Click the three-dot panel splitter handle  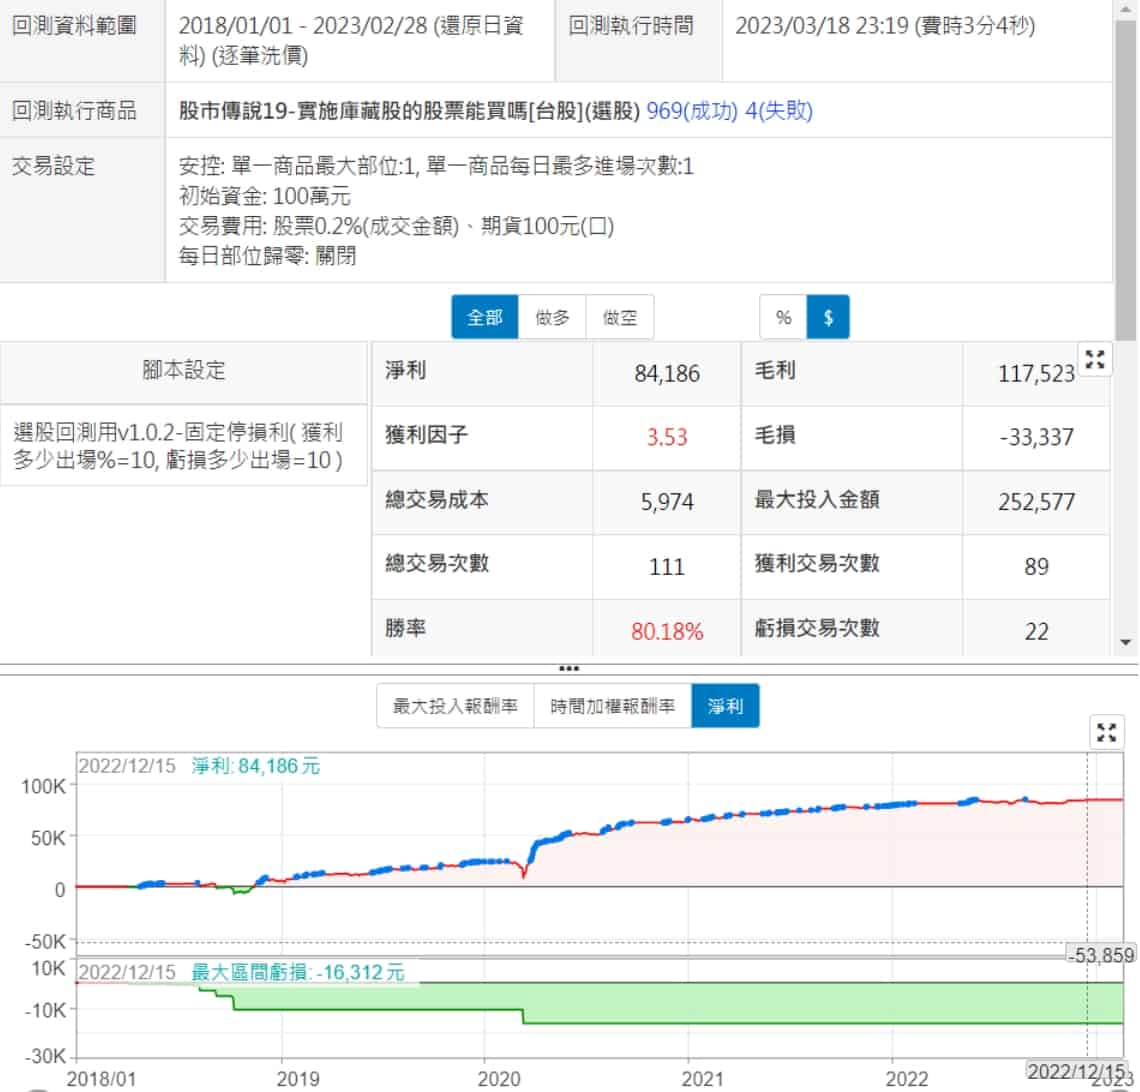click(x=569, y=668)
